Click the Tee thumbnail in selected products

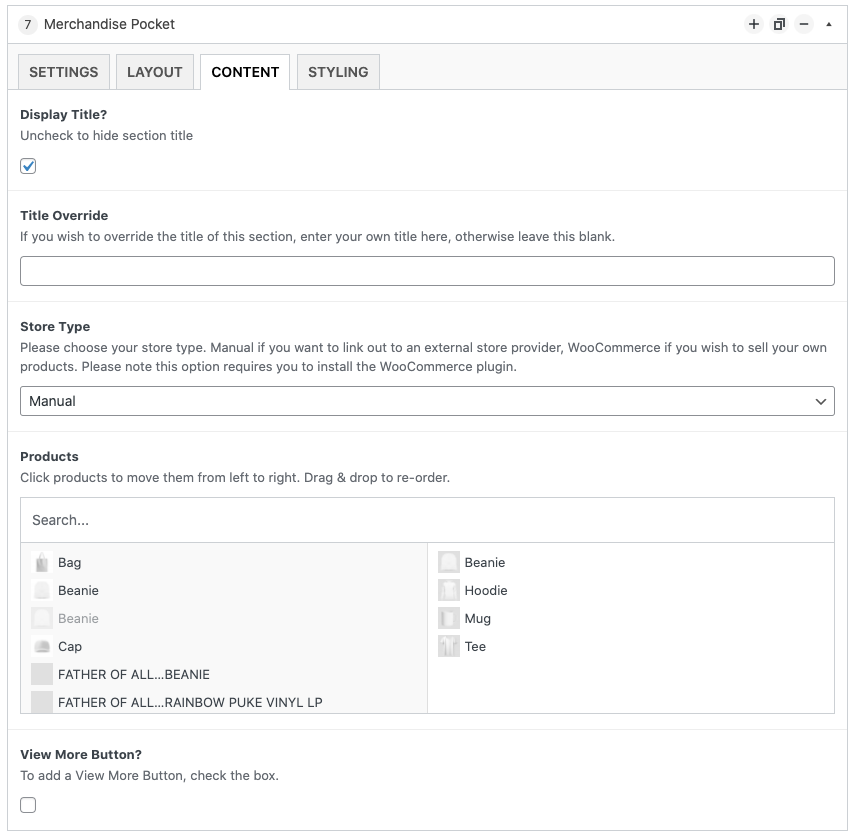click(449, 646)
